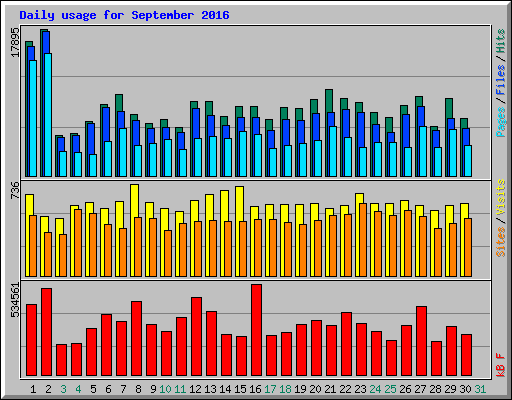Click the orange sites bar for day 4

click(x=78, y=243)
